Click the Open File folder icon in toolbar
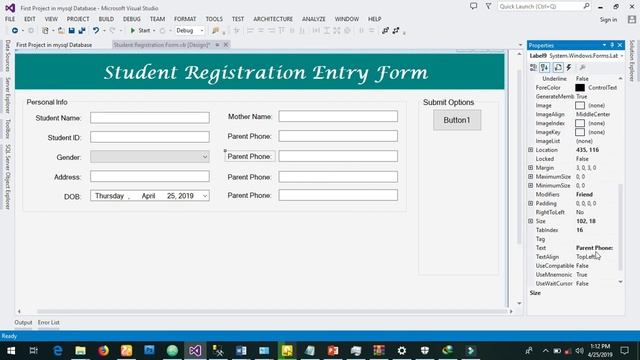The image size is (640, 360). click(61, 31)
